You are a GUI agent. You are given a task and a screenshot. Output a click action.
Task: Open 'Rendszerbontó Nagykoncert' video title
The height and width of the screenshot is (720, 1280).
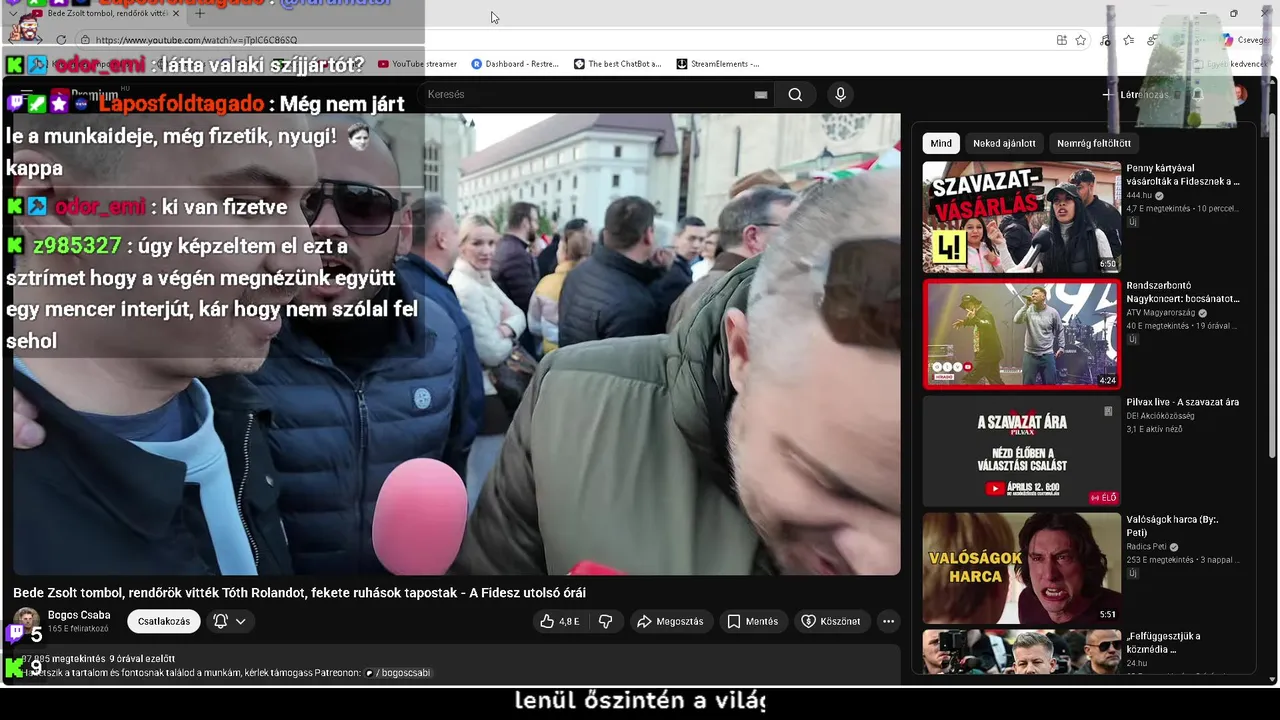pyautogui.click(x=1183, y=292)
